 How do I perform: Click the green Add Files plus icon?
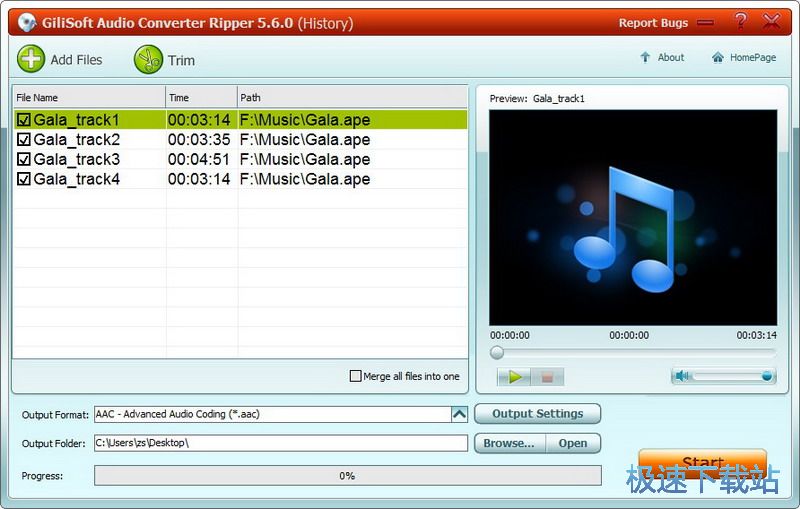point(31,59)
